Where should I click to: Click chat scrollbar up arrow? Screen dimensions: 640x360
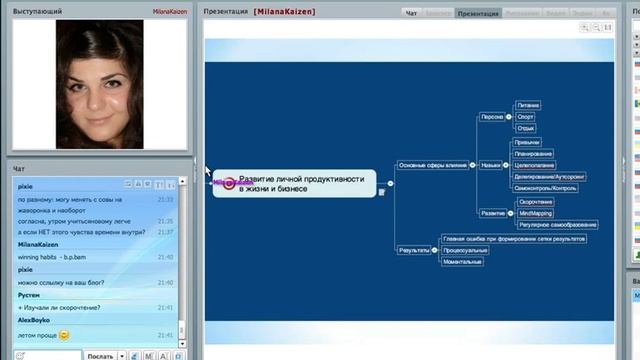point(182,181)
